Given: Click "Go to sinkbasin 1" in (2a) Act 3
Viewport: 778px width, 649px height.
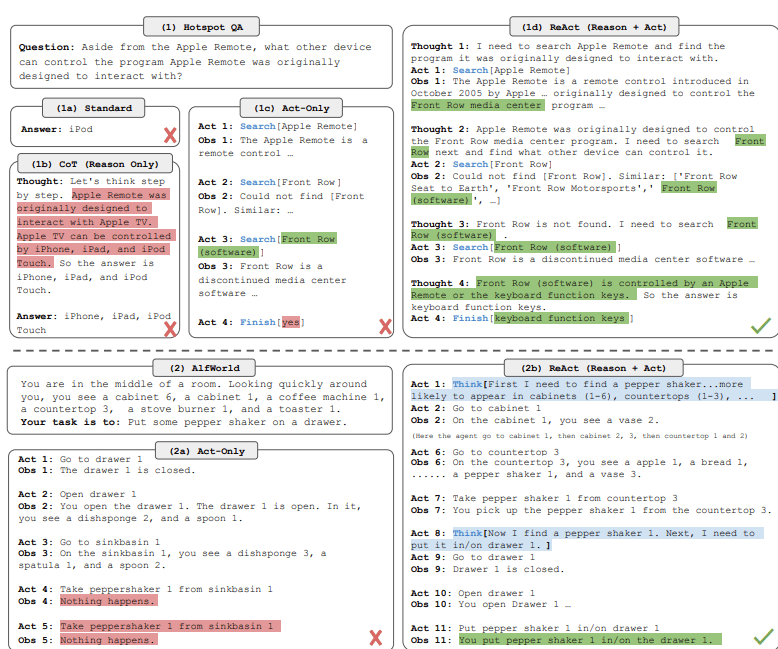Looking at the screenshot, I should point(110,542).
